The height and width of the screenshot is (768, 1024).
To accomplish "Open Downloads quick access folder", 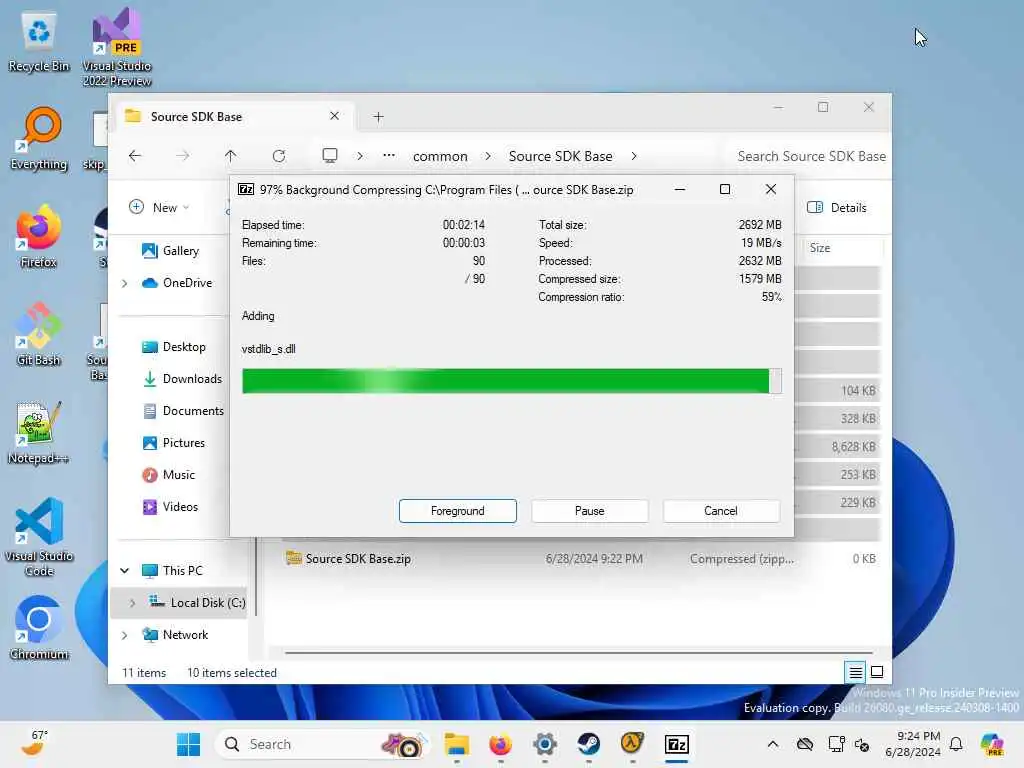I will click(182, 379).
